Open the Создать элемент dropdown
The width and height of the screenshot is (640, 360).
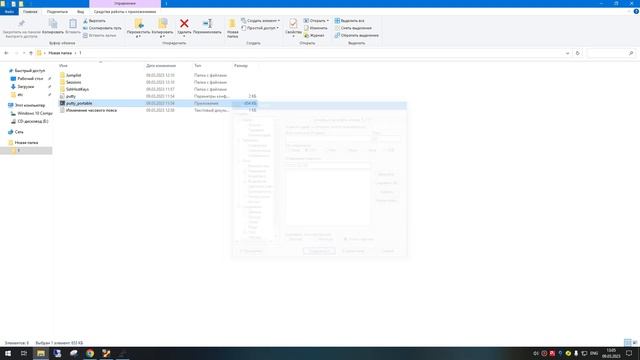[x=260, y=21]
